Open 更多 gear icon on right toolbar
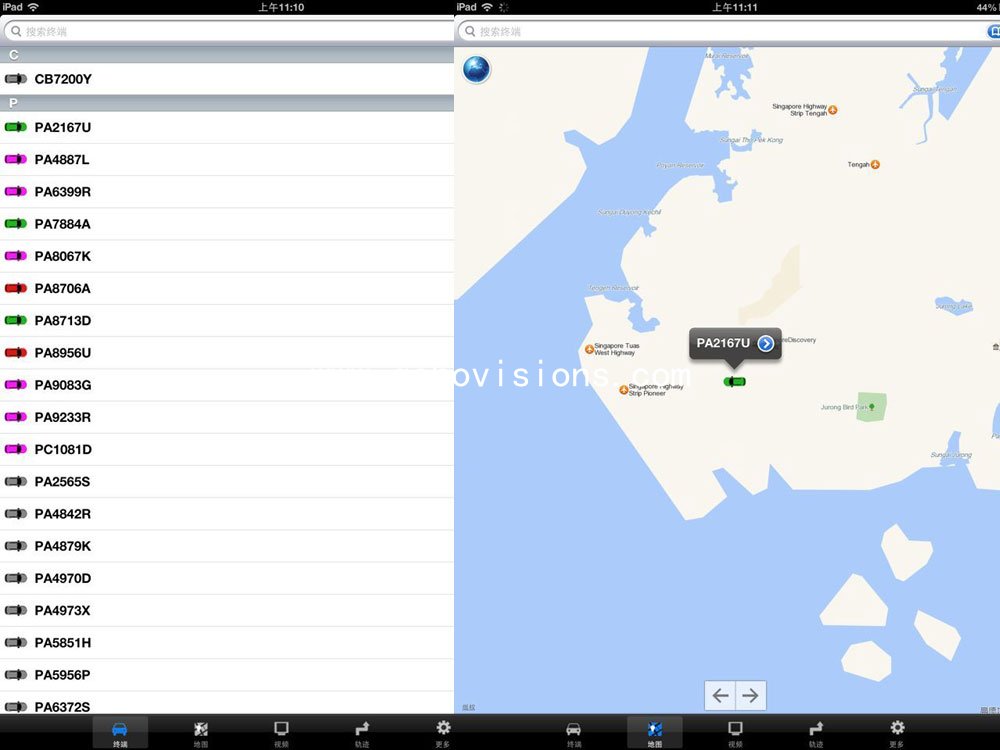1000x750 pixels. (x=897, y=731)
